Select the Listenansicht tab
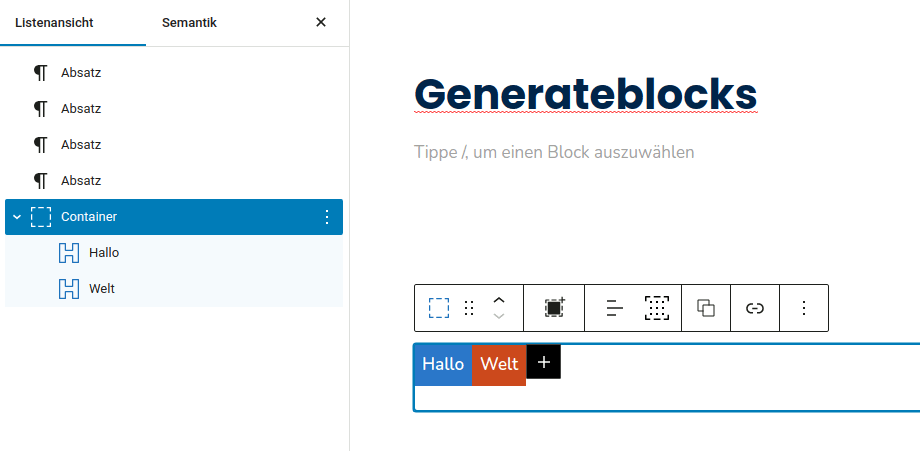Image resolution: width=920 pixels, height=451 pixels. (x=54, y=23)
